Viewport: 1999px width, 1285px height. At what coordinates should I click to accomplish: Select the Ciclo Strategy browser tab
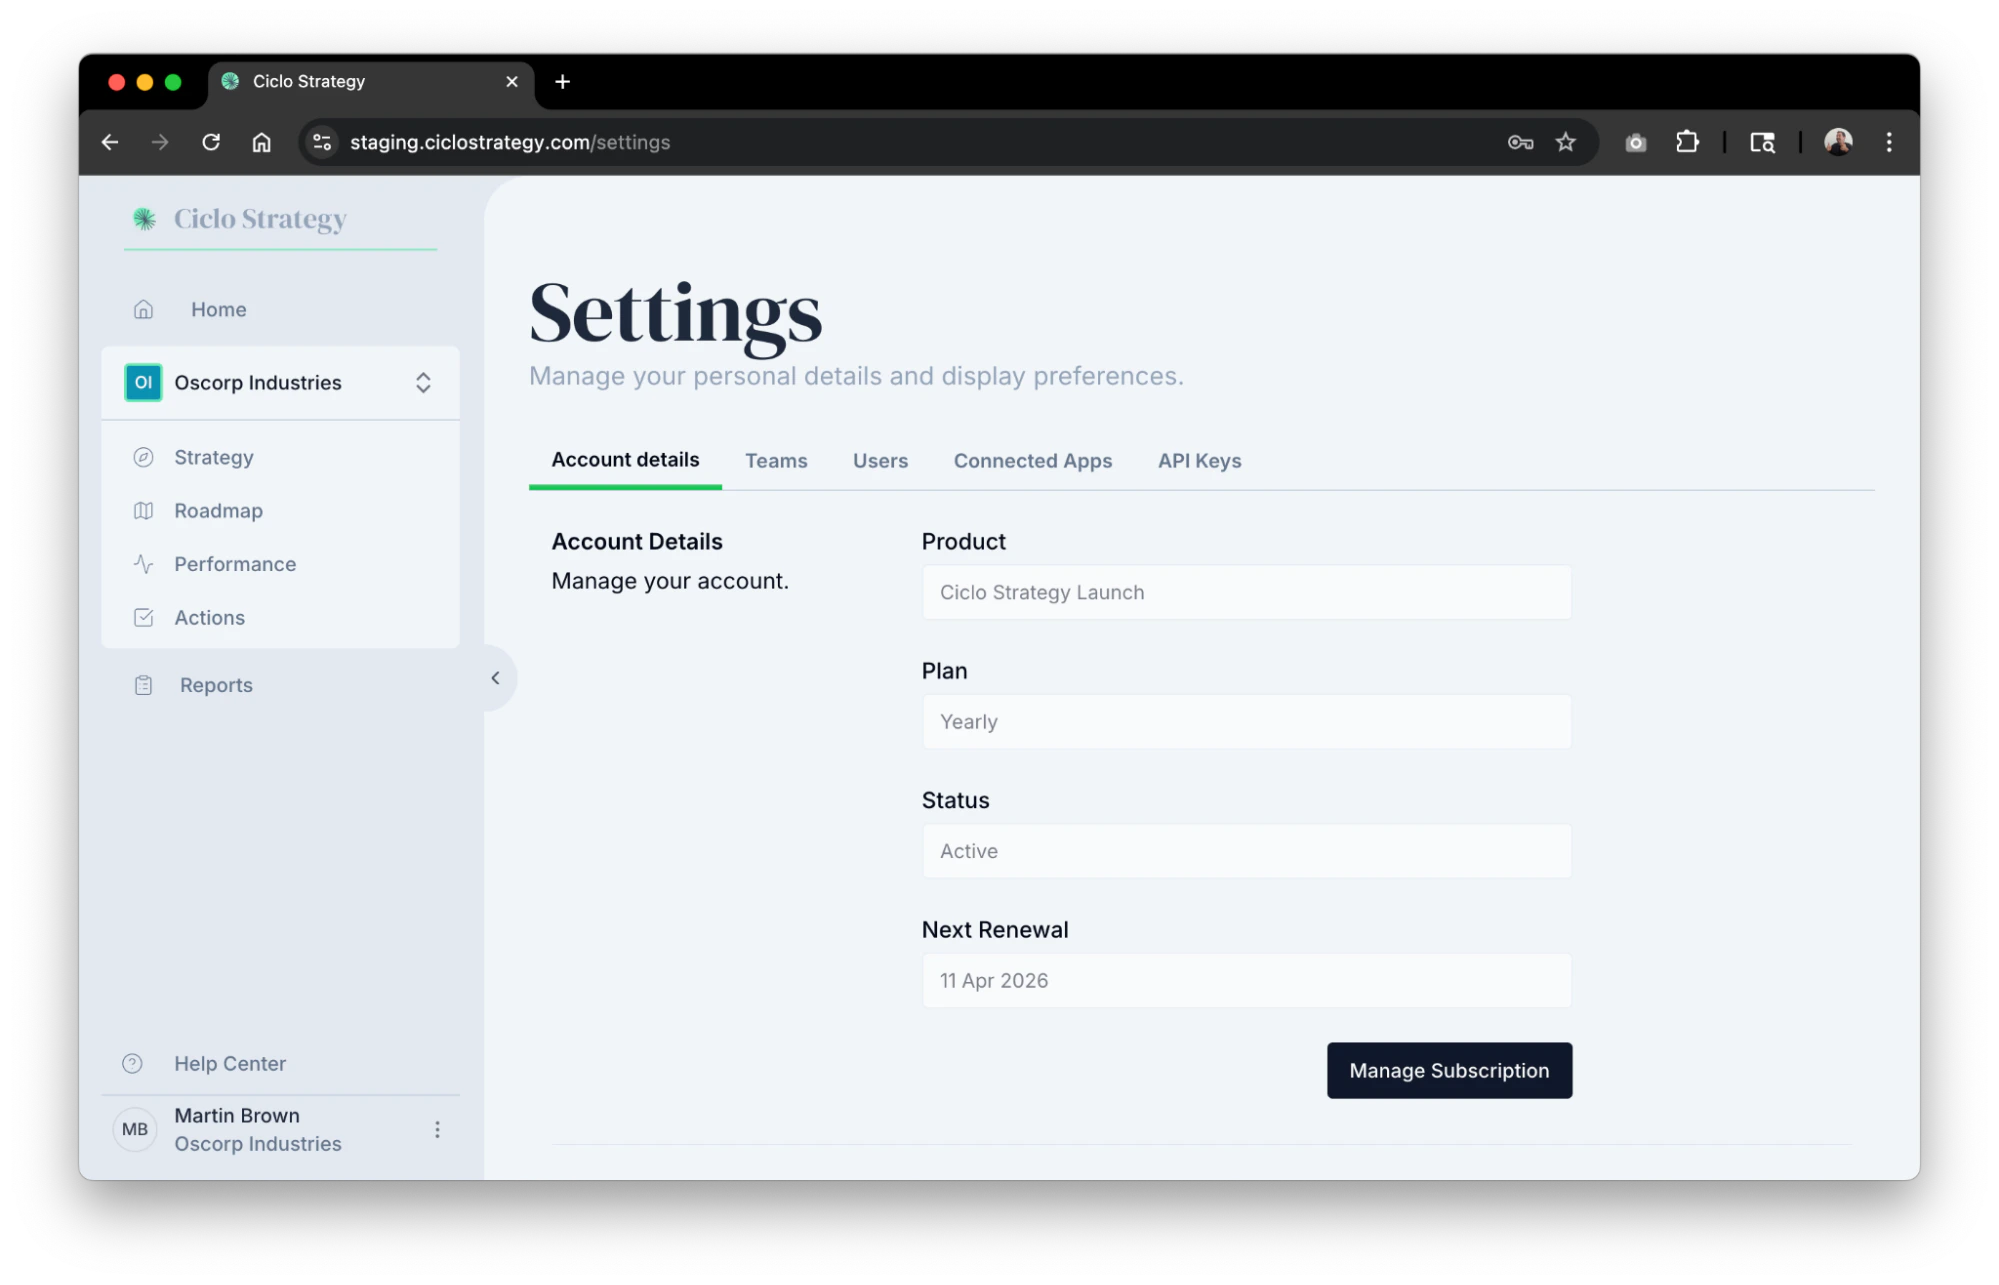370,82
